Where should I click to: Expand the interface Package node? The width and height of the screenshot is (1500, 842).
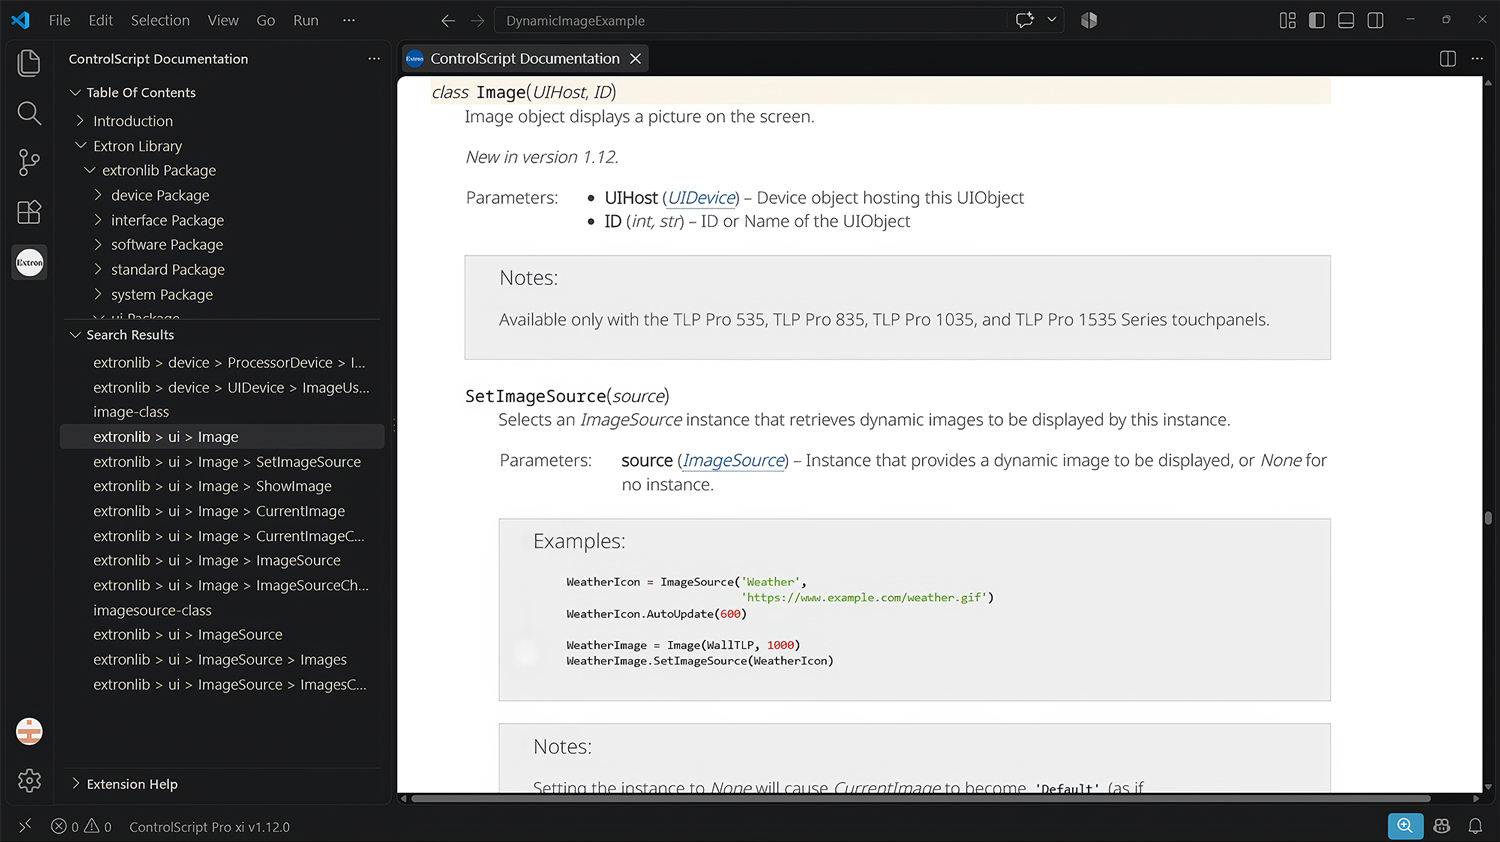click(98, 220)
